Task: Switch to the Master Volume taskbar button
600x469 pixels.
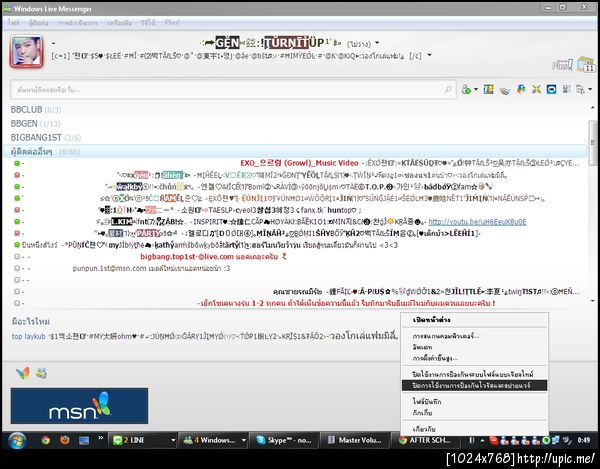Action: tap(354, 440)
